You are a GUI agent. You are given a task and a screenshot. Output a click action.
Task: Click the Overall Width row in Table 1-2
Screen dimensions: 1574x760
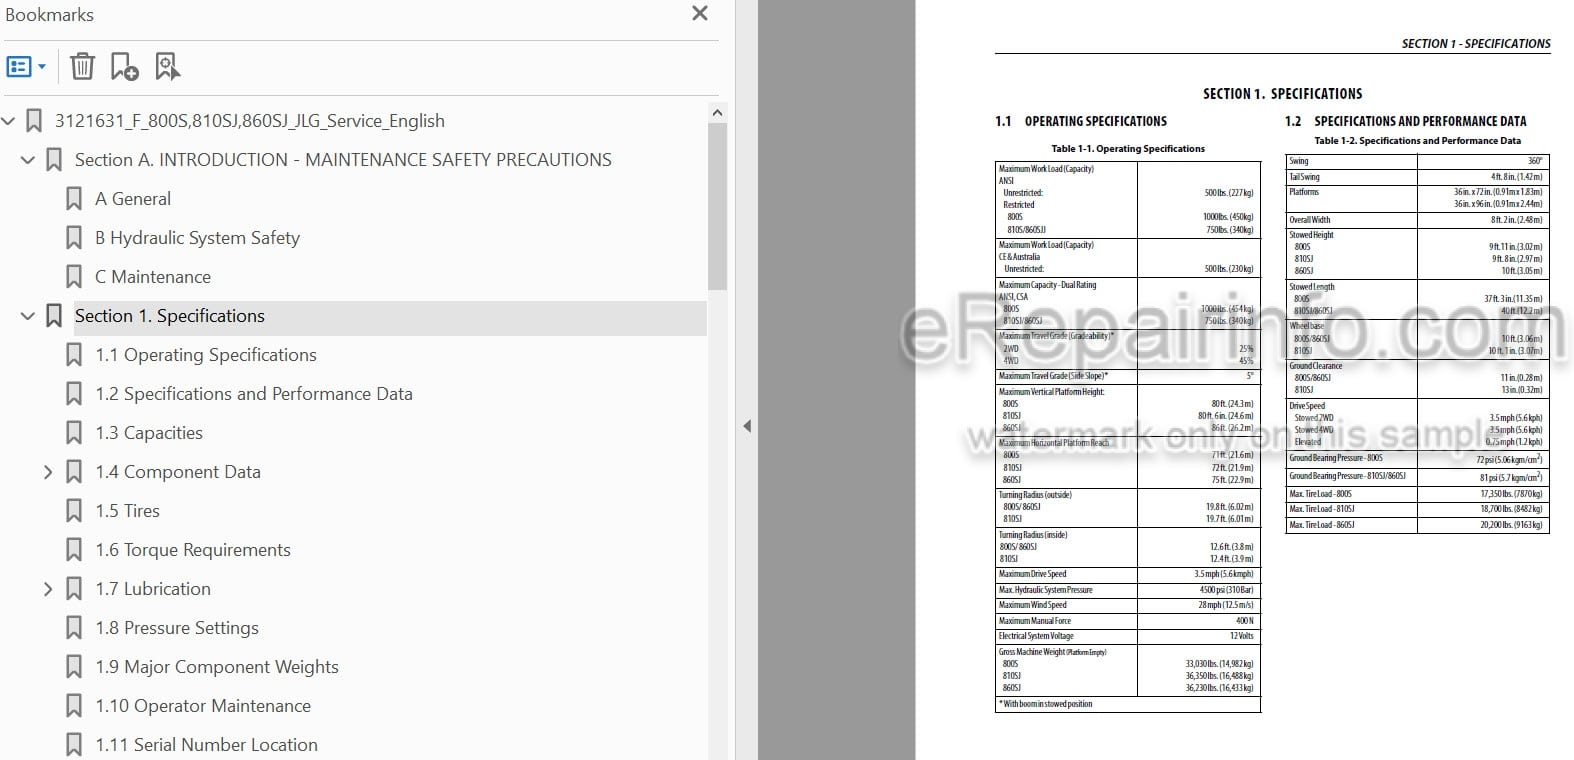click(1417, 220)
